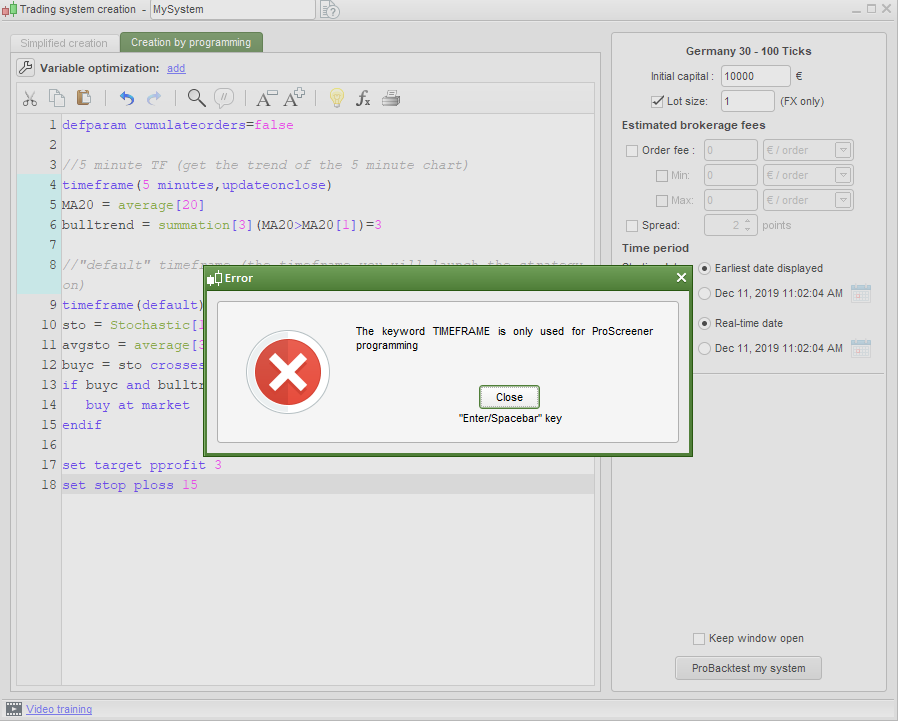Screen dimensions: 898x721
Task: Select the start date Dec 11, 2019 radio
Action: [x=704, y=293]
